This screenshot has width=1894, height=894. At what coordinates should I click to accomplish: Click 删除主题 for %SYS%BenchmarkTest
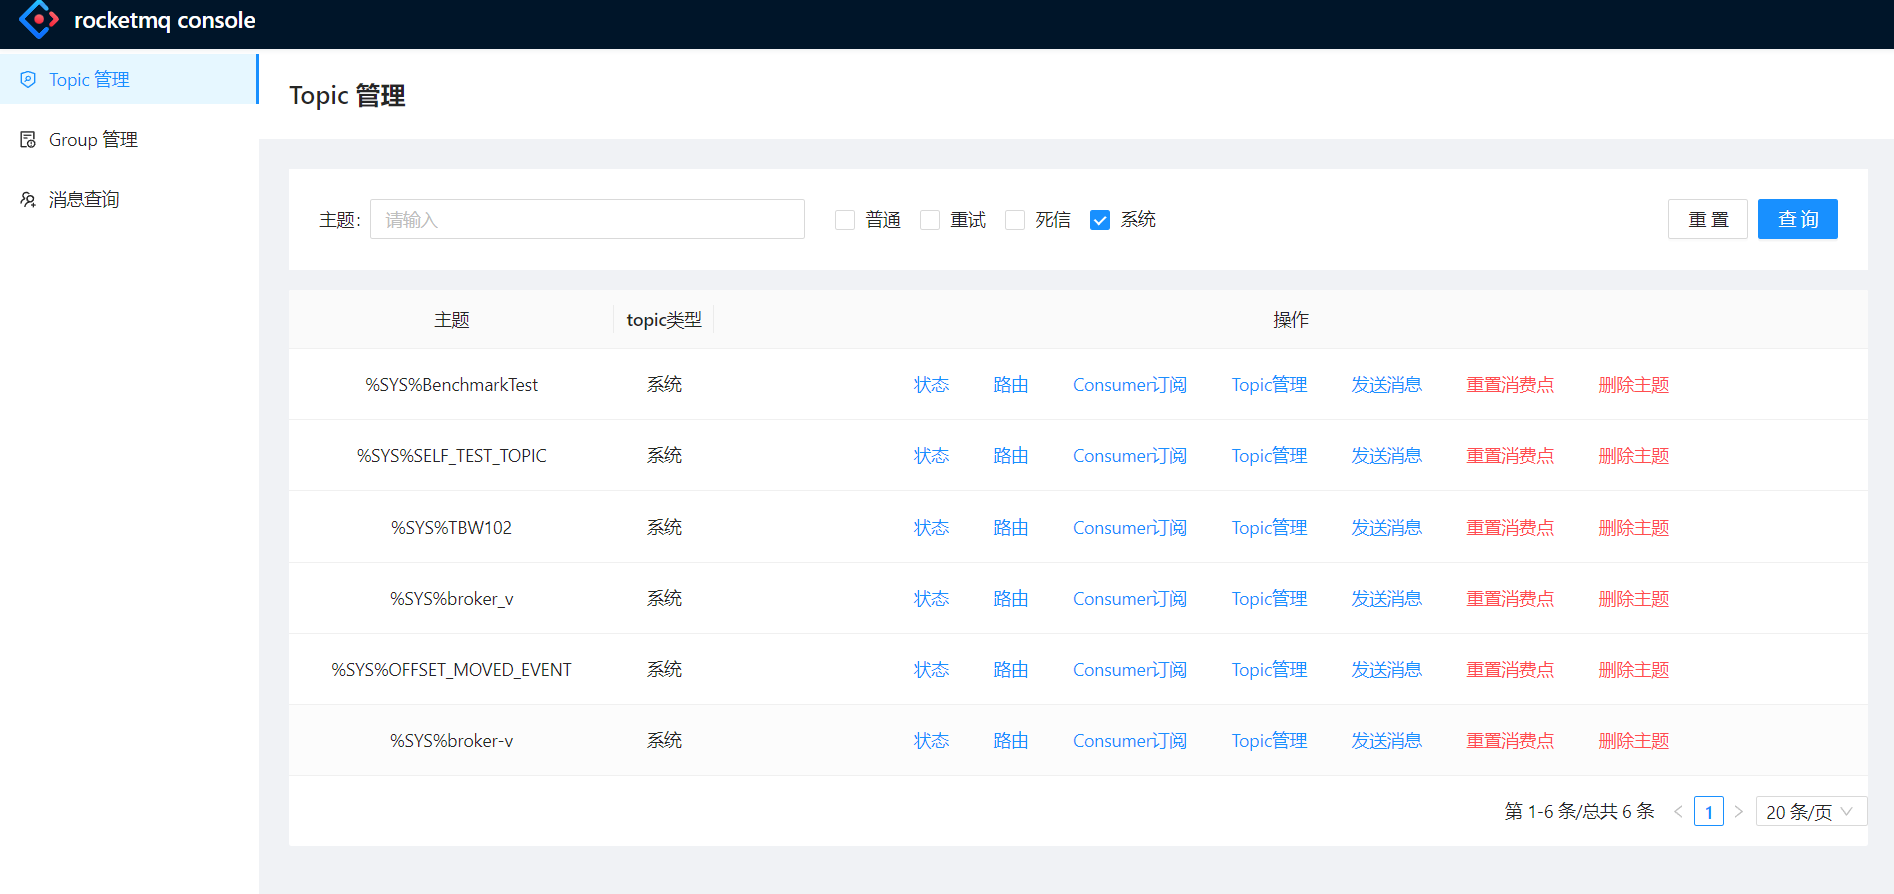pyautogui.click(x=1634, y=385)
